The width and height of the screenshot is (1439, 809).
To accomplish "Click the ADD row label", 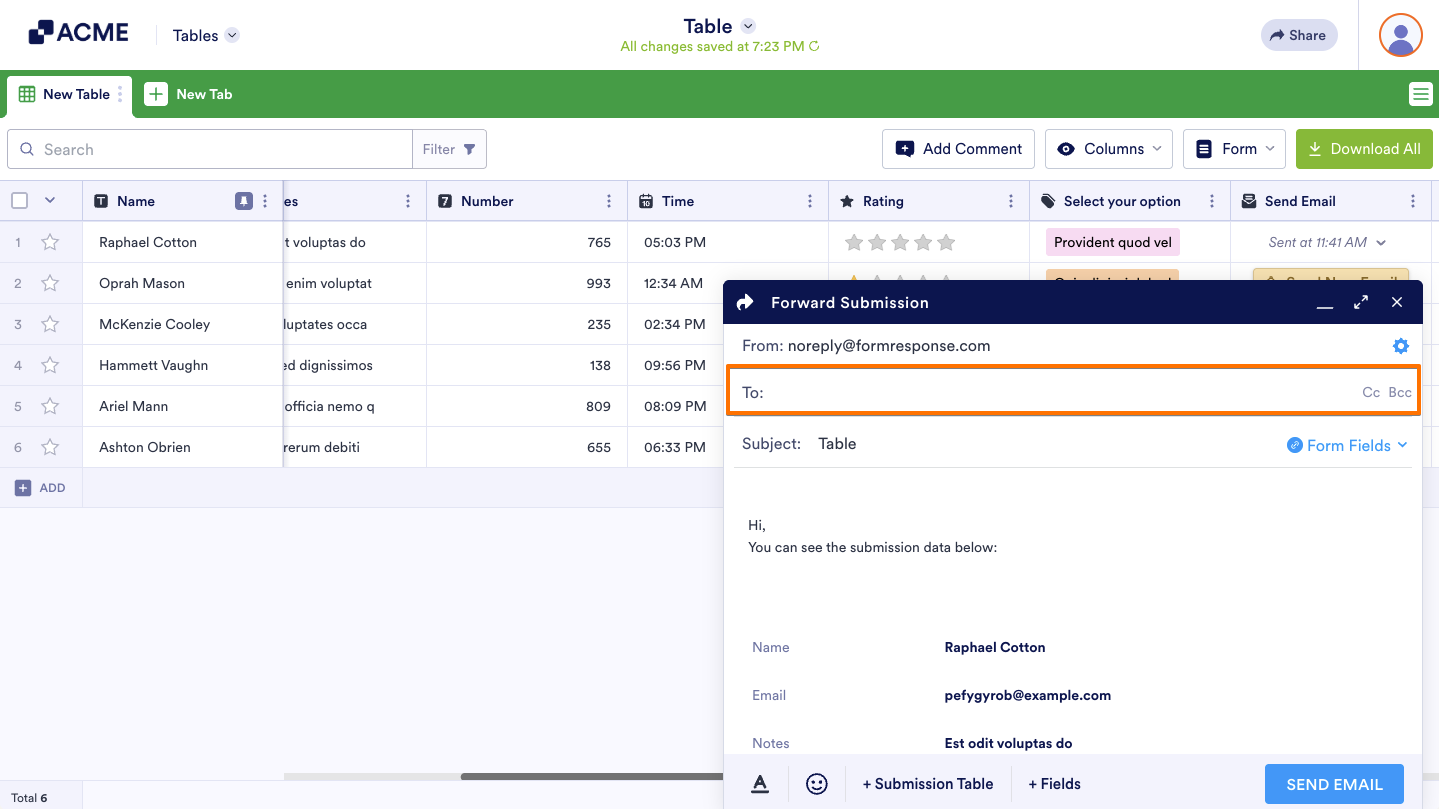I will click(52, 488).
